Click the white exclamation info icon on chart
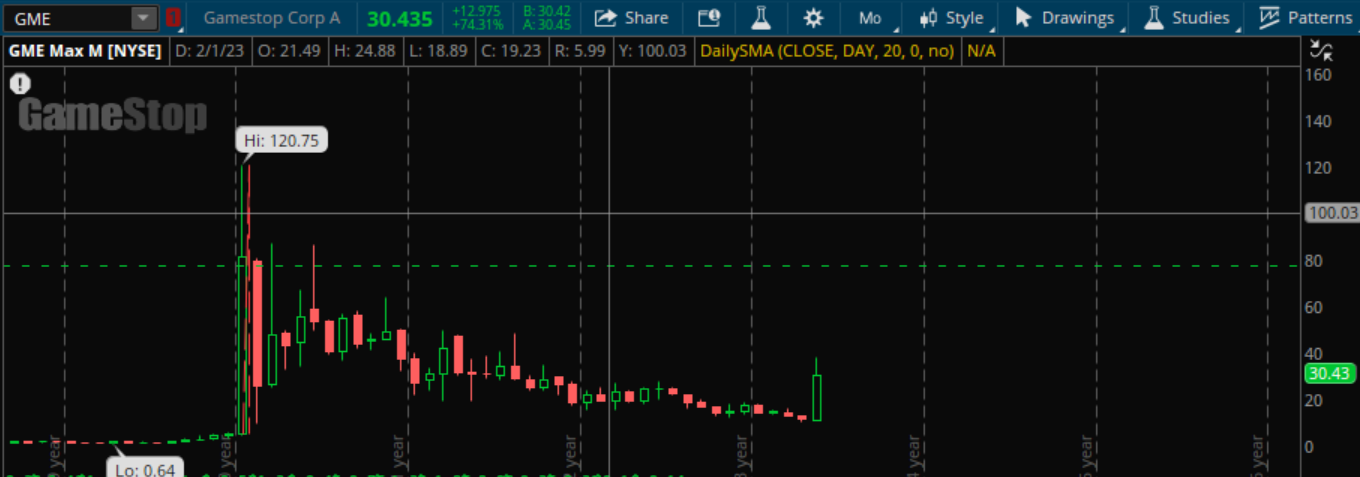This screenshot has width=1360, height=477. 18,86
